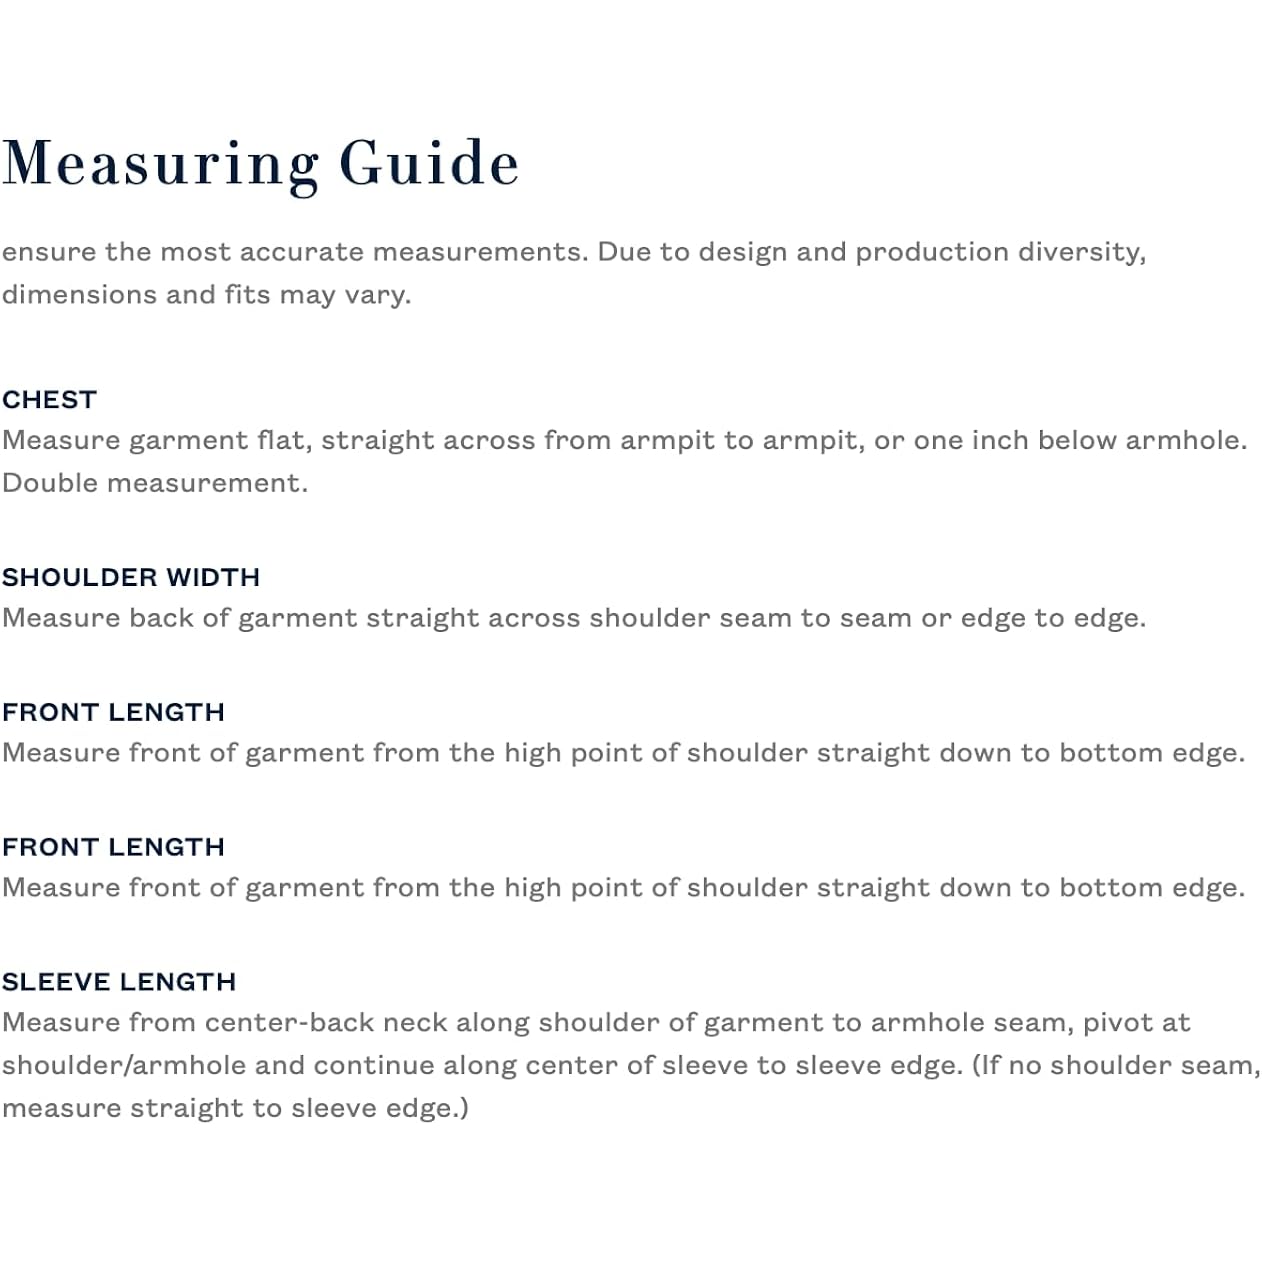Click the 'measure straight to sleeve edge.)' line
The image size is (1262, 1262).
[235, 1108]
